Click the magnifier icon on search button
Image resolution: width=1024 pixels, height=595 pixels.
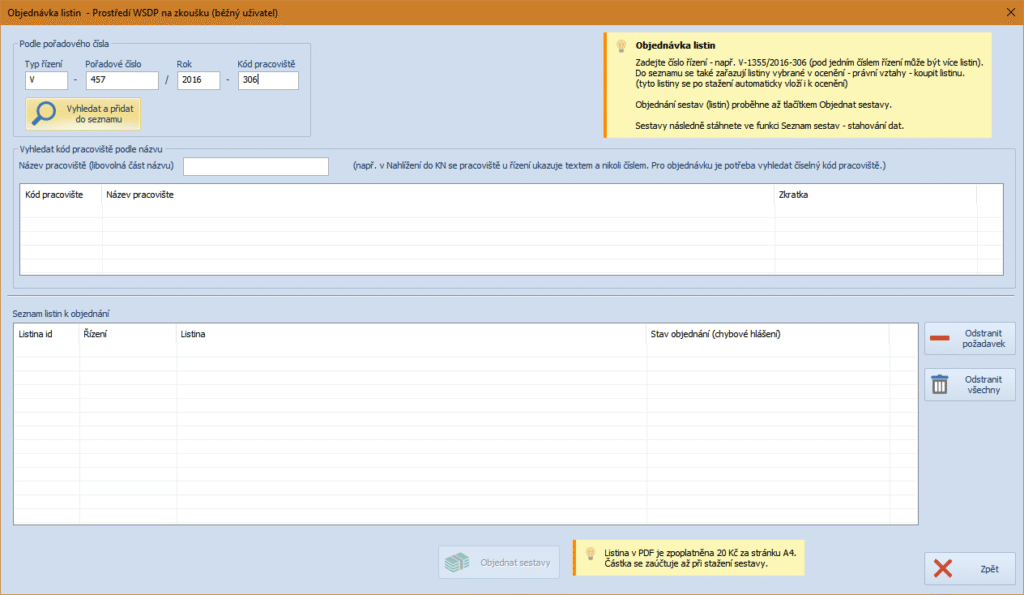coord(44,113)
